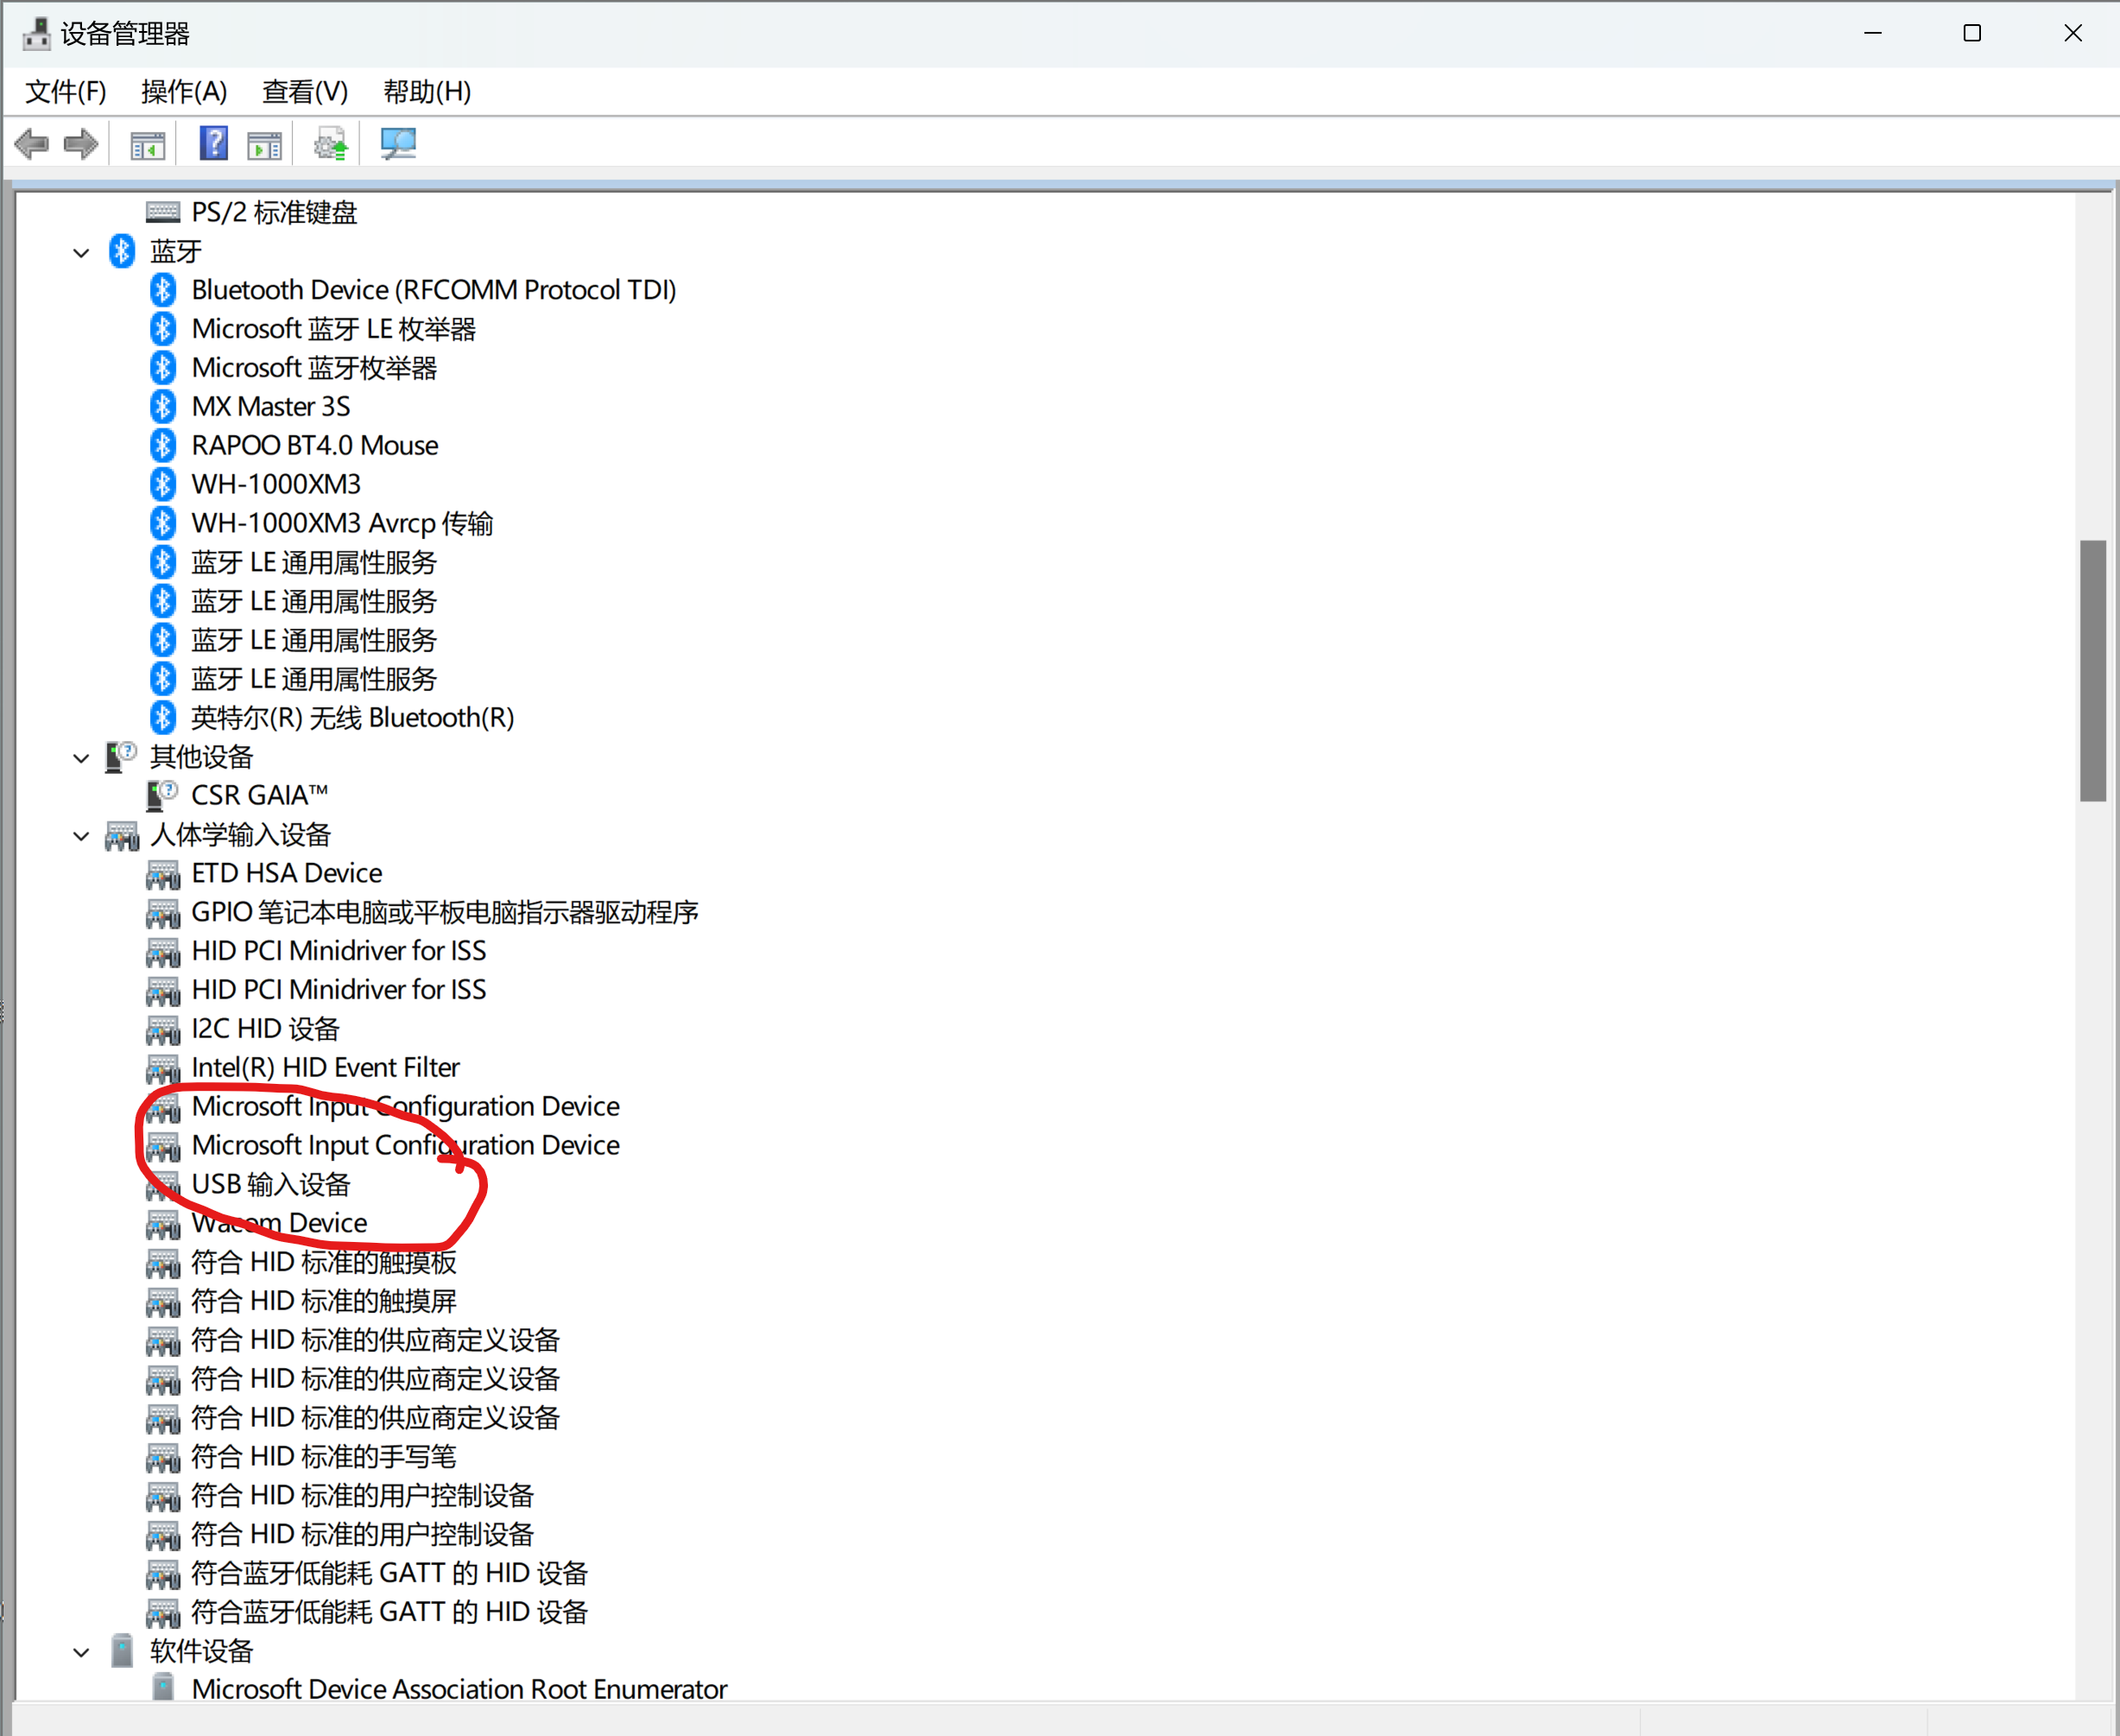
Task: Select the WH-1000XM3 device
Action: (x=276, y=484)
